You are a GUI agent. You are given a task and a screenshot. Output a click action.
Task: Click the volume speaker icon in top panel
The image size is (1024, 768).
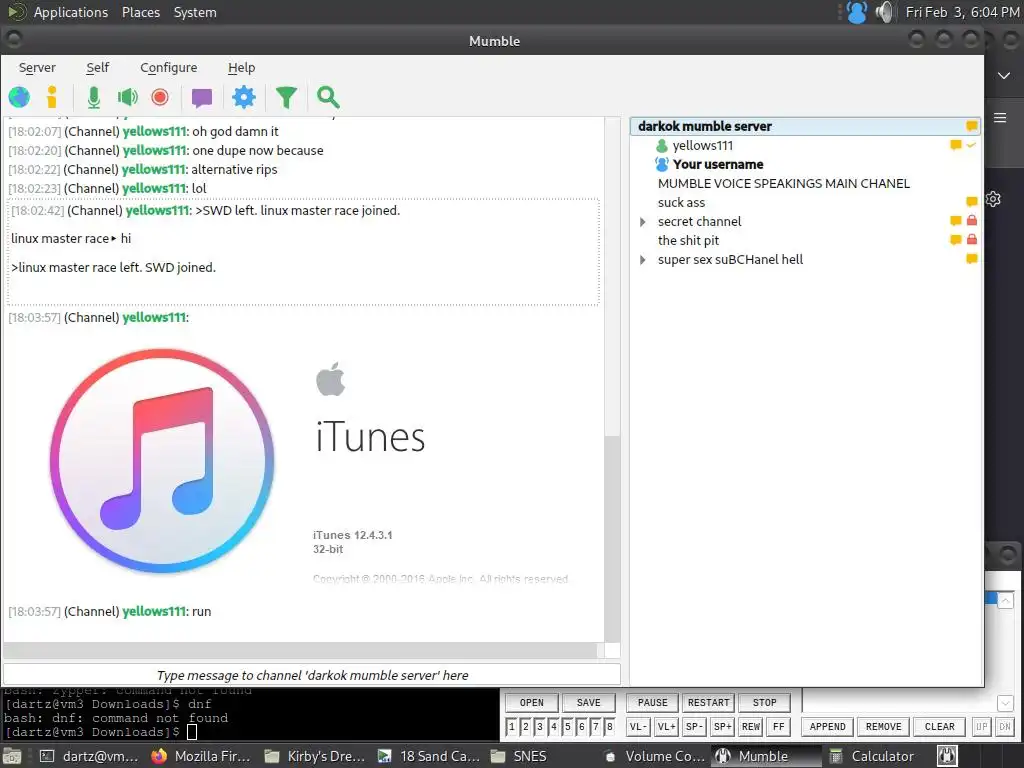point(884,12)
